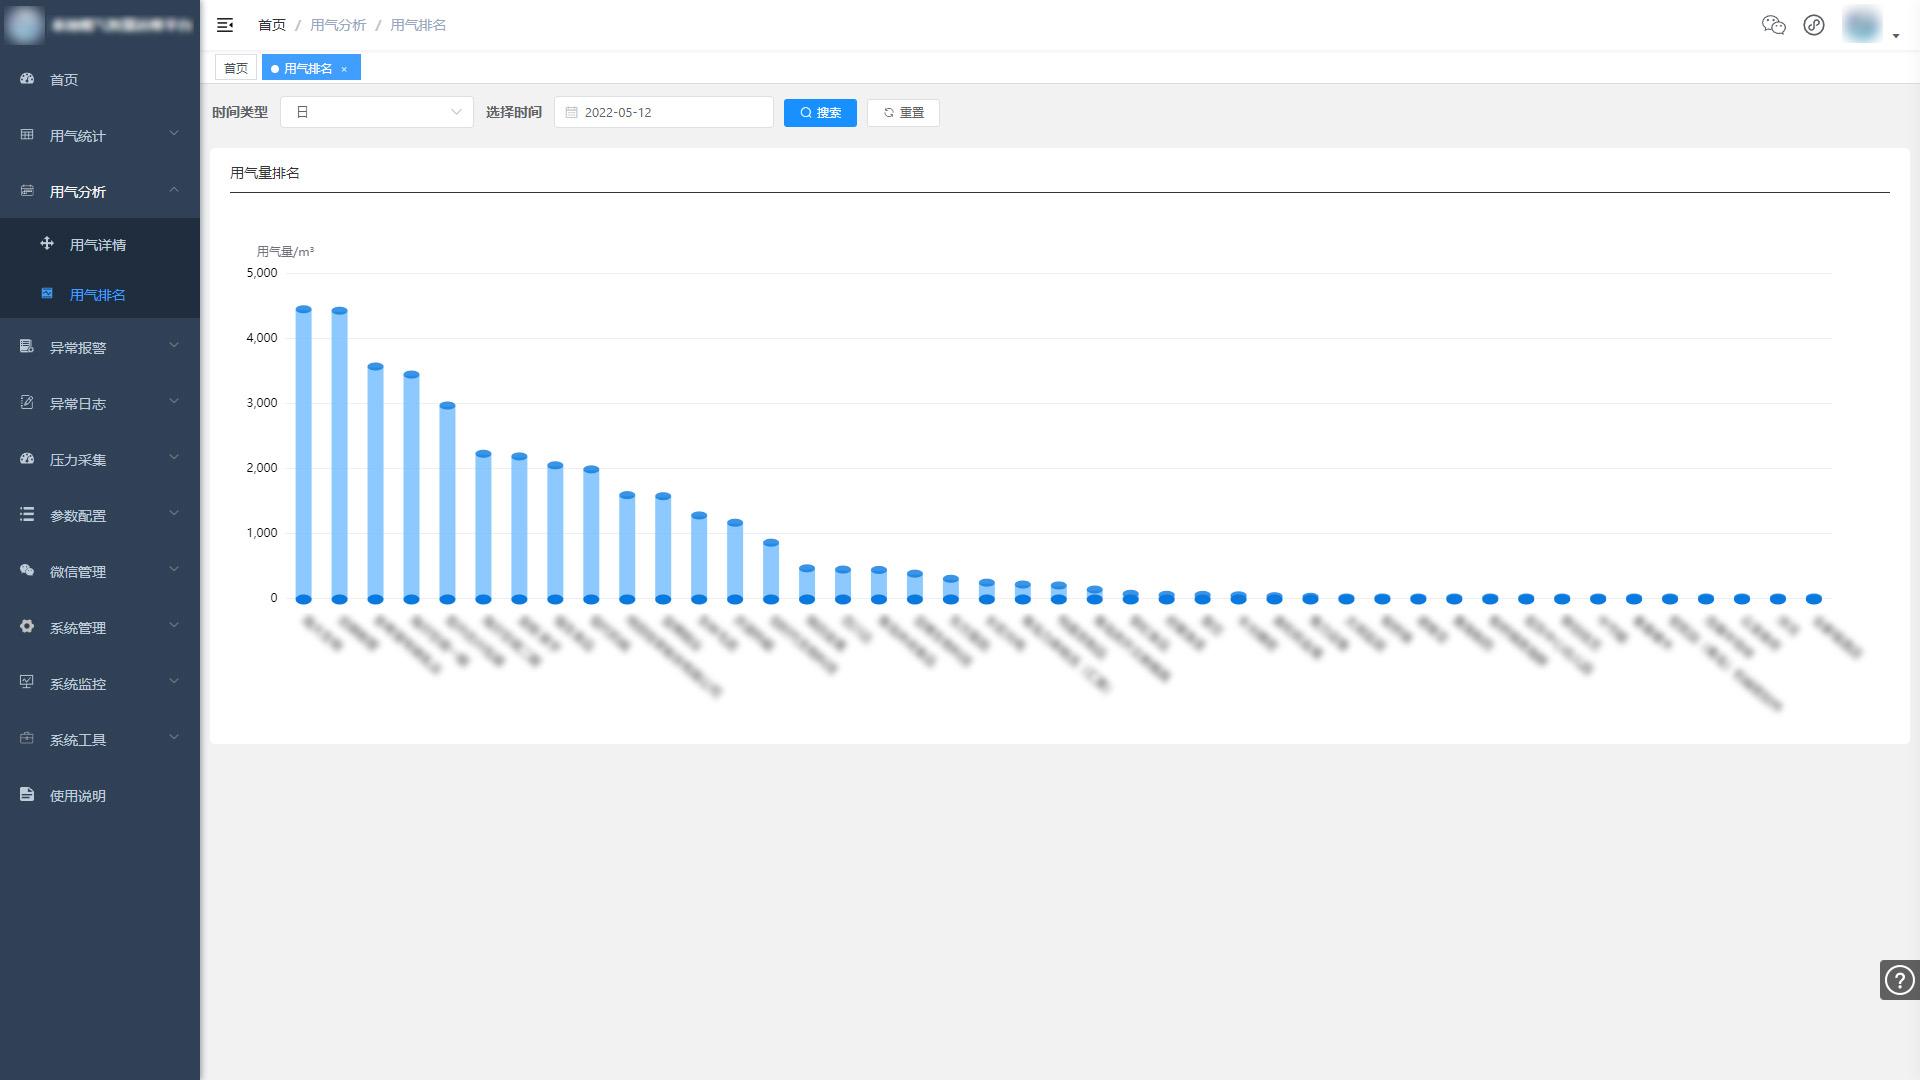Click the help question mark button

click(x=1899, y=980)
